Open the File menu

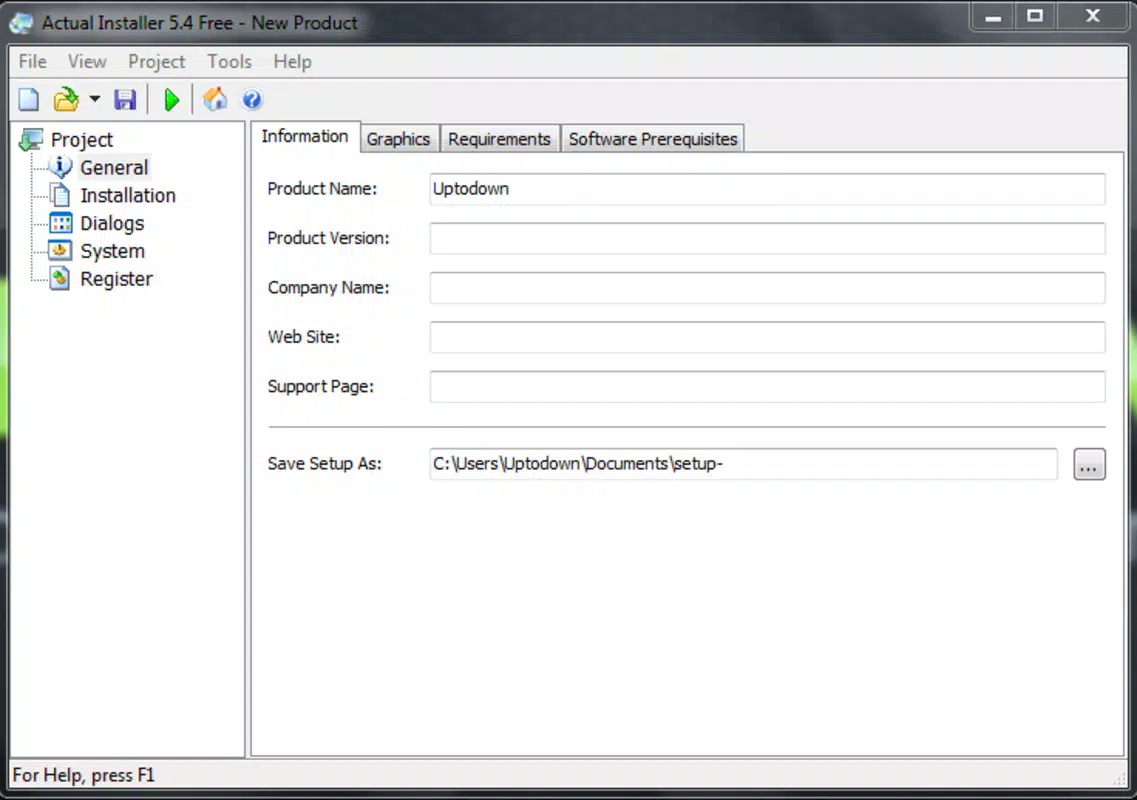33,62
